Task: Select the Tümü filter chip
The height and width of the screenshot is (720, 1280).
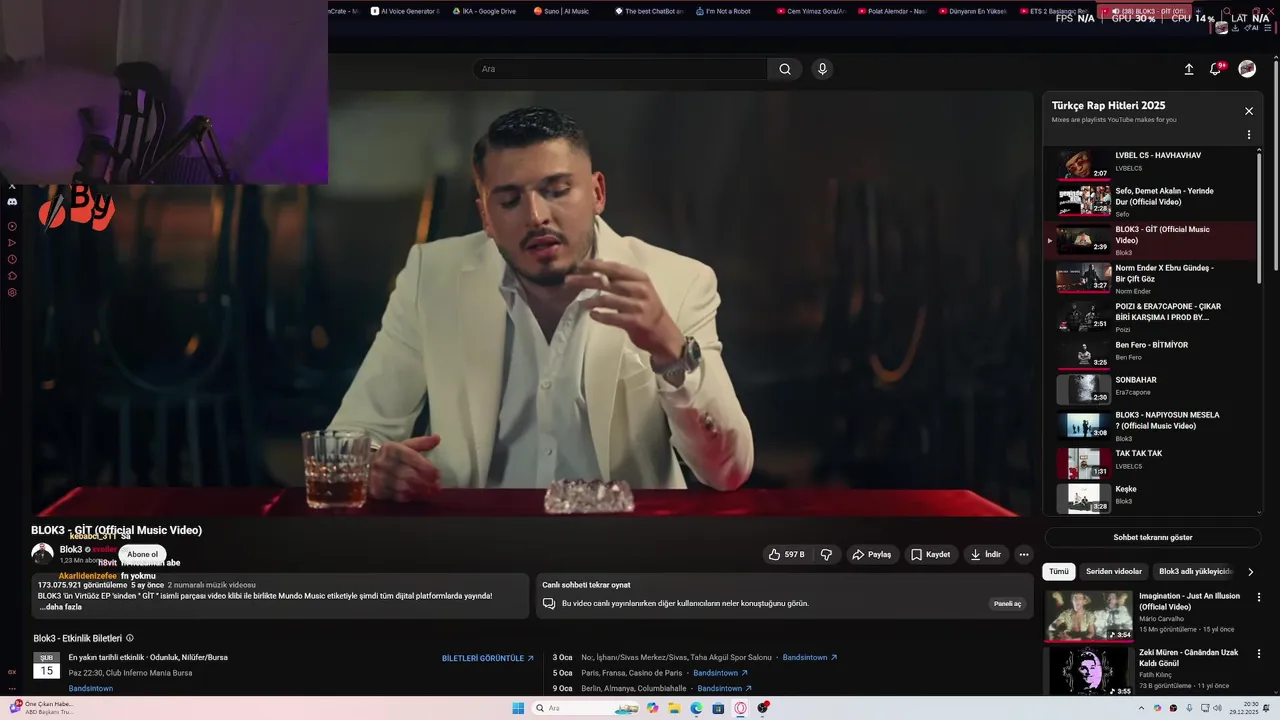Action: coord(1059,572)
